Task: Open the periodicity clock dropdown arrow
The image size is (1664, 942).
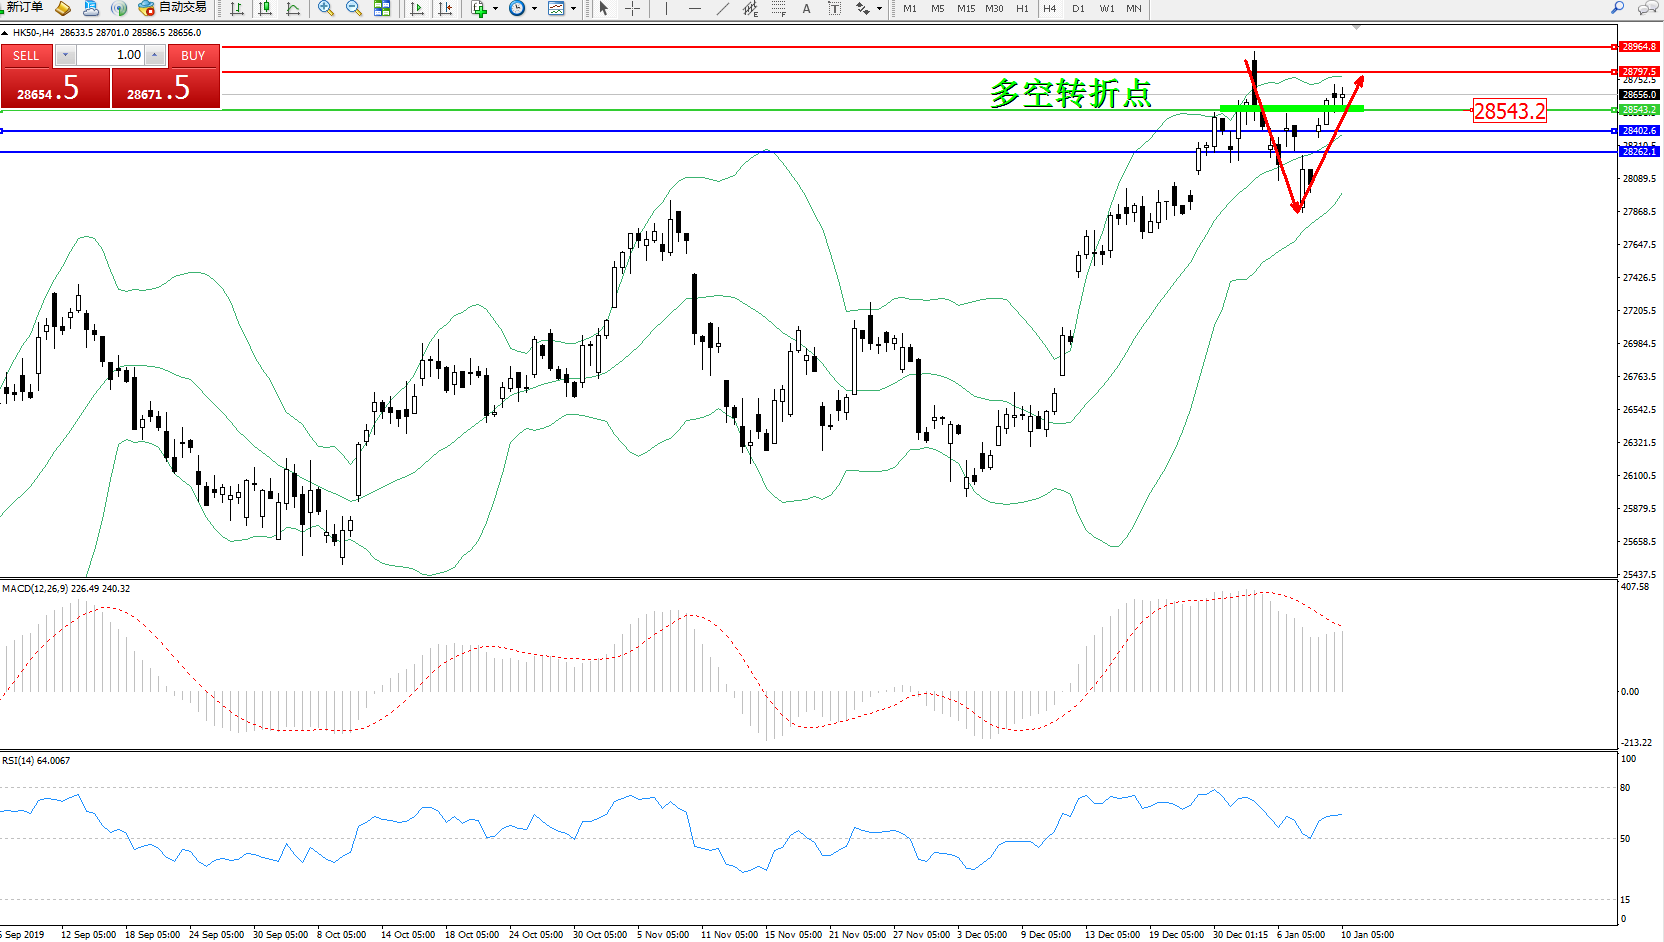Action: click(x=534, y=8)
